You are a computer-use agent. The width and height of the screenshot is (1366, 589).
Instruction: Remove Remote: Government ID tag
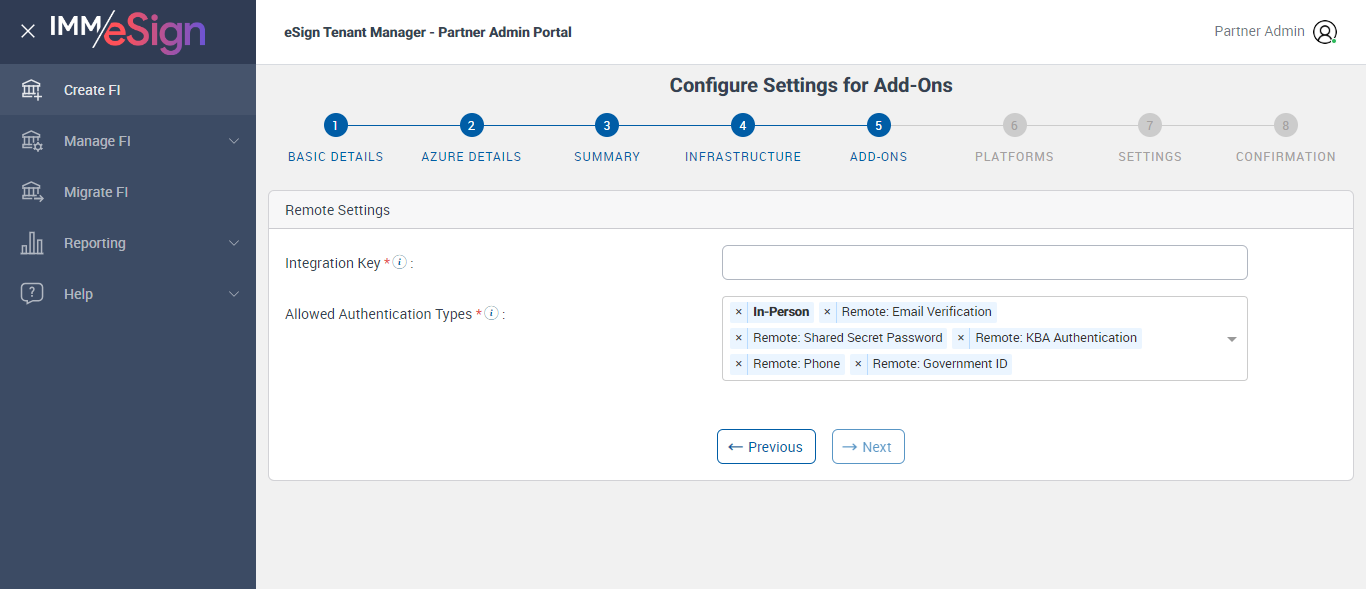pos(858,364)
